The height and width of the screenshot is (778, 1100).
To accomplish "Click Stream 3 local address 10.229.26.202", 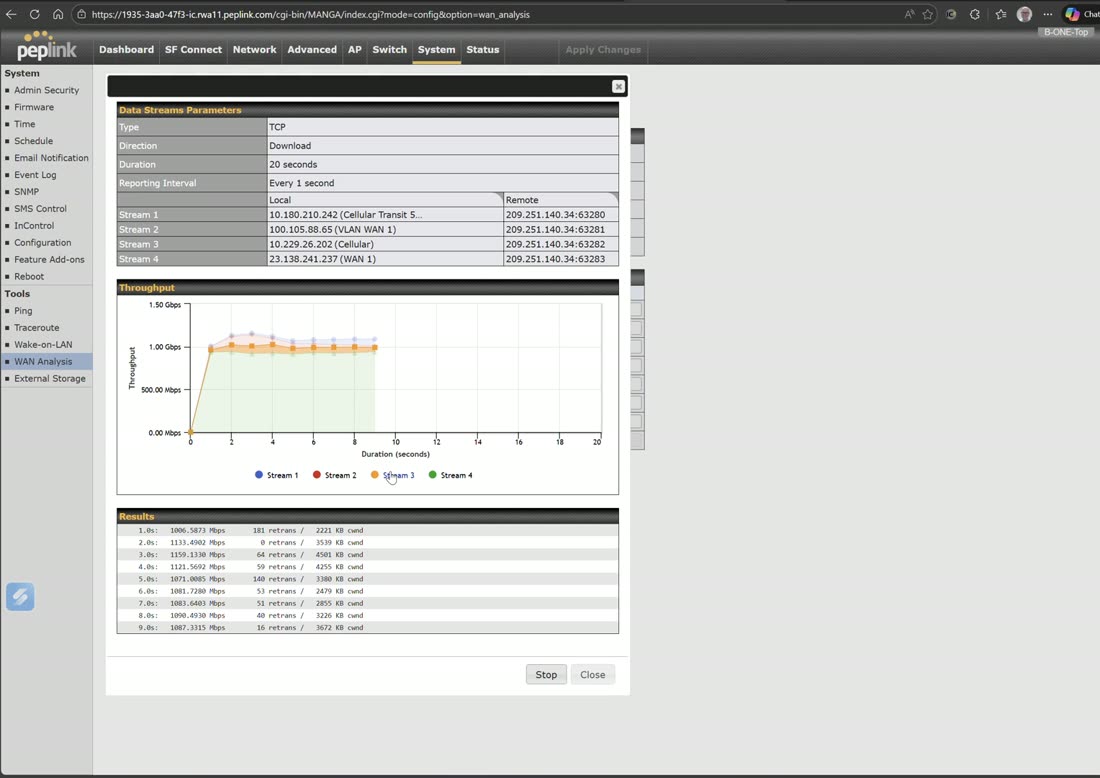I will [x=321, y=244].
